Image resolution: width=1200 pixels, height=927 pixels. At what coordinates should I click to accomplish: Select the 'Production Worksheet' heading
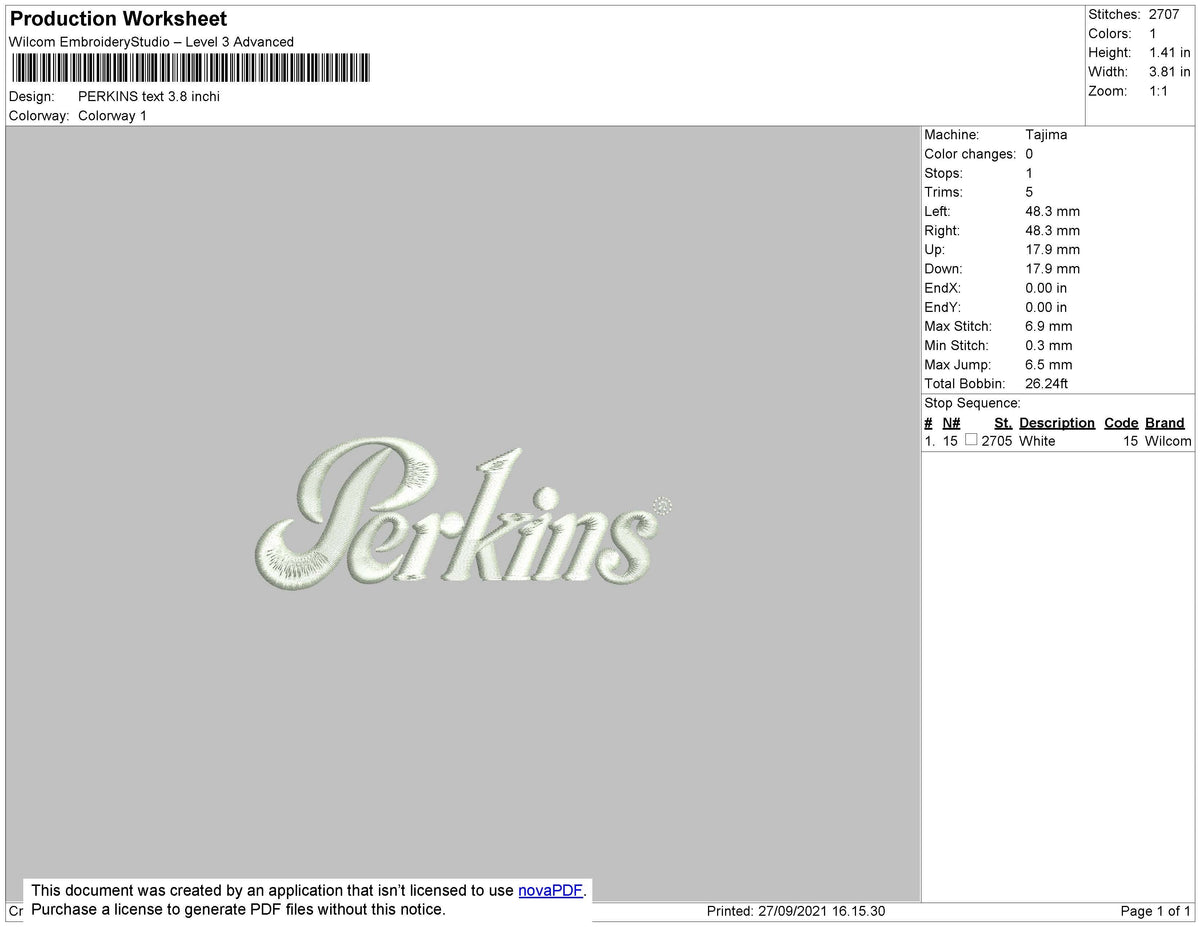pos(118,19)
